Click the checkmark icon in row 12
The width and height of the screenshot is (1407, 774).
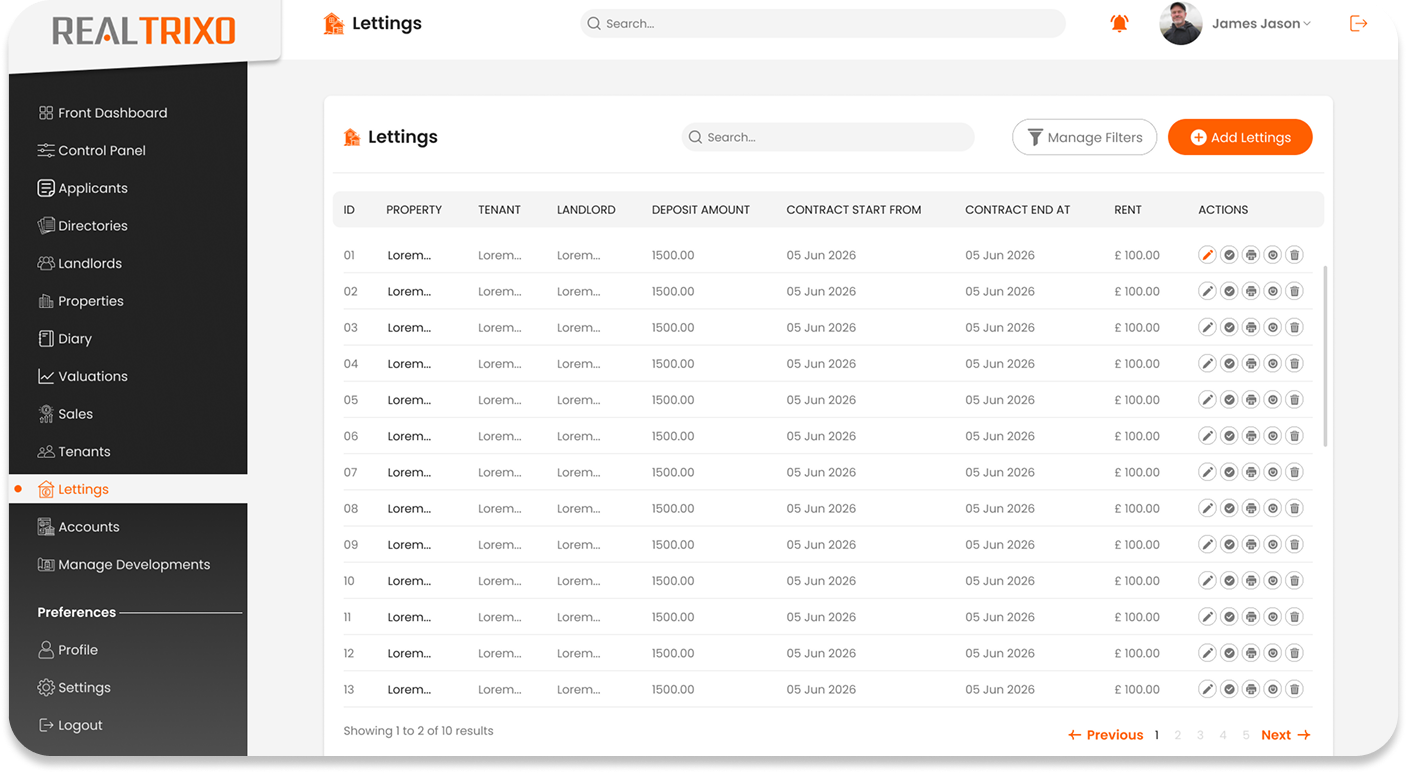1229,653
